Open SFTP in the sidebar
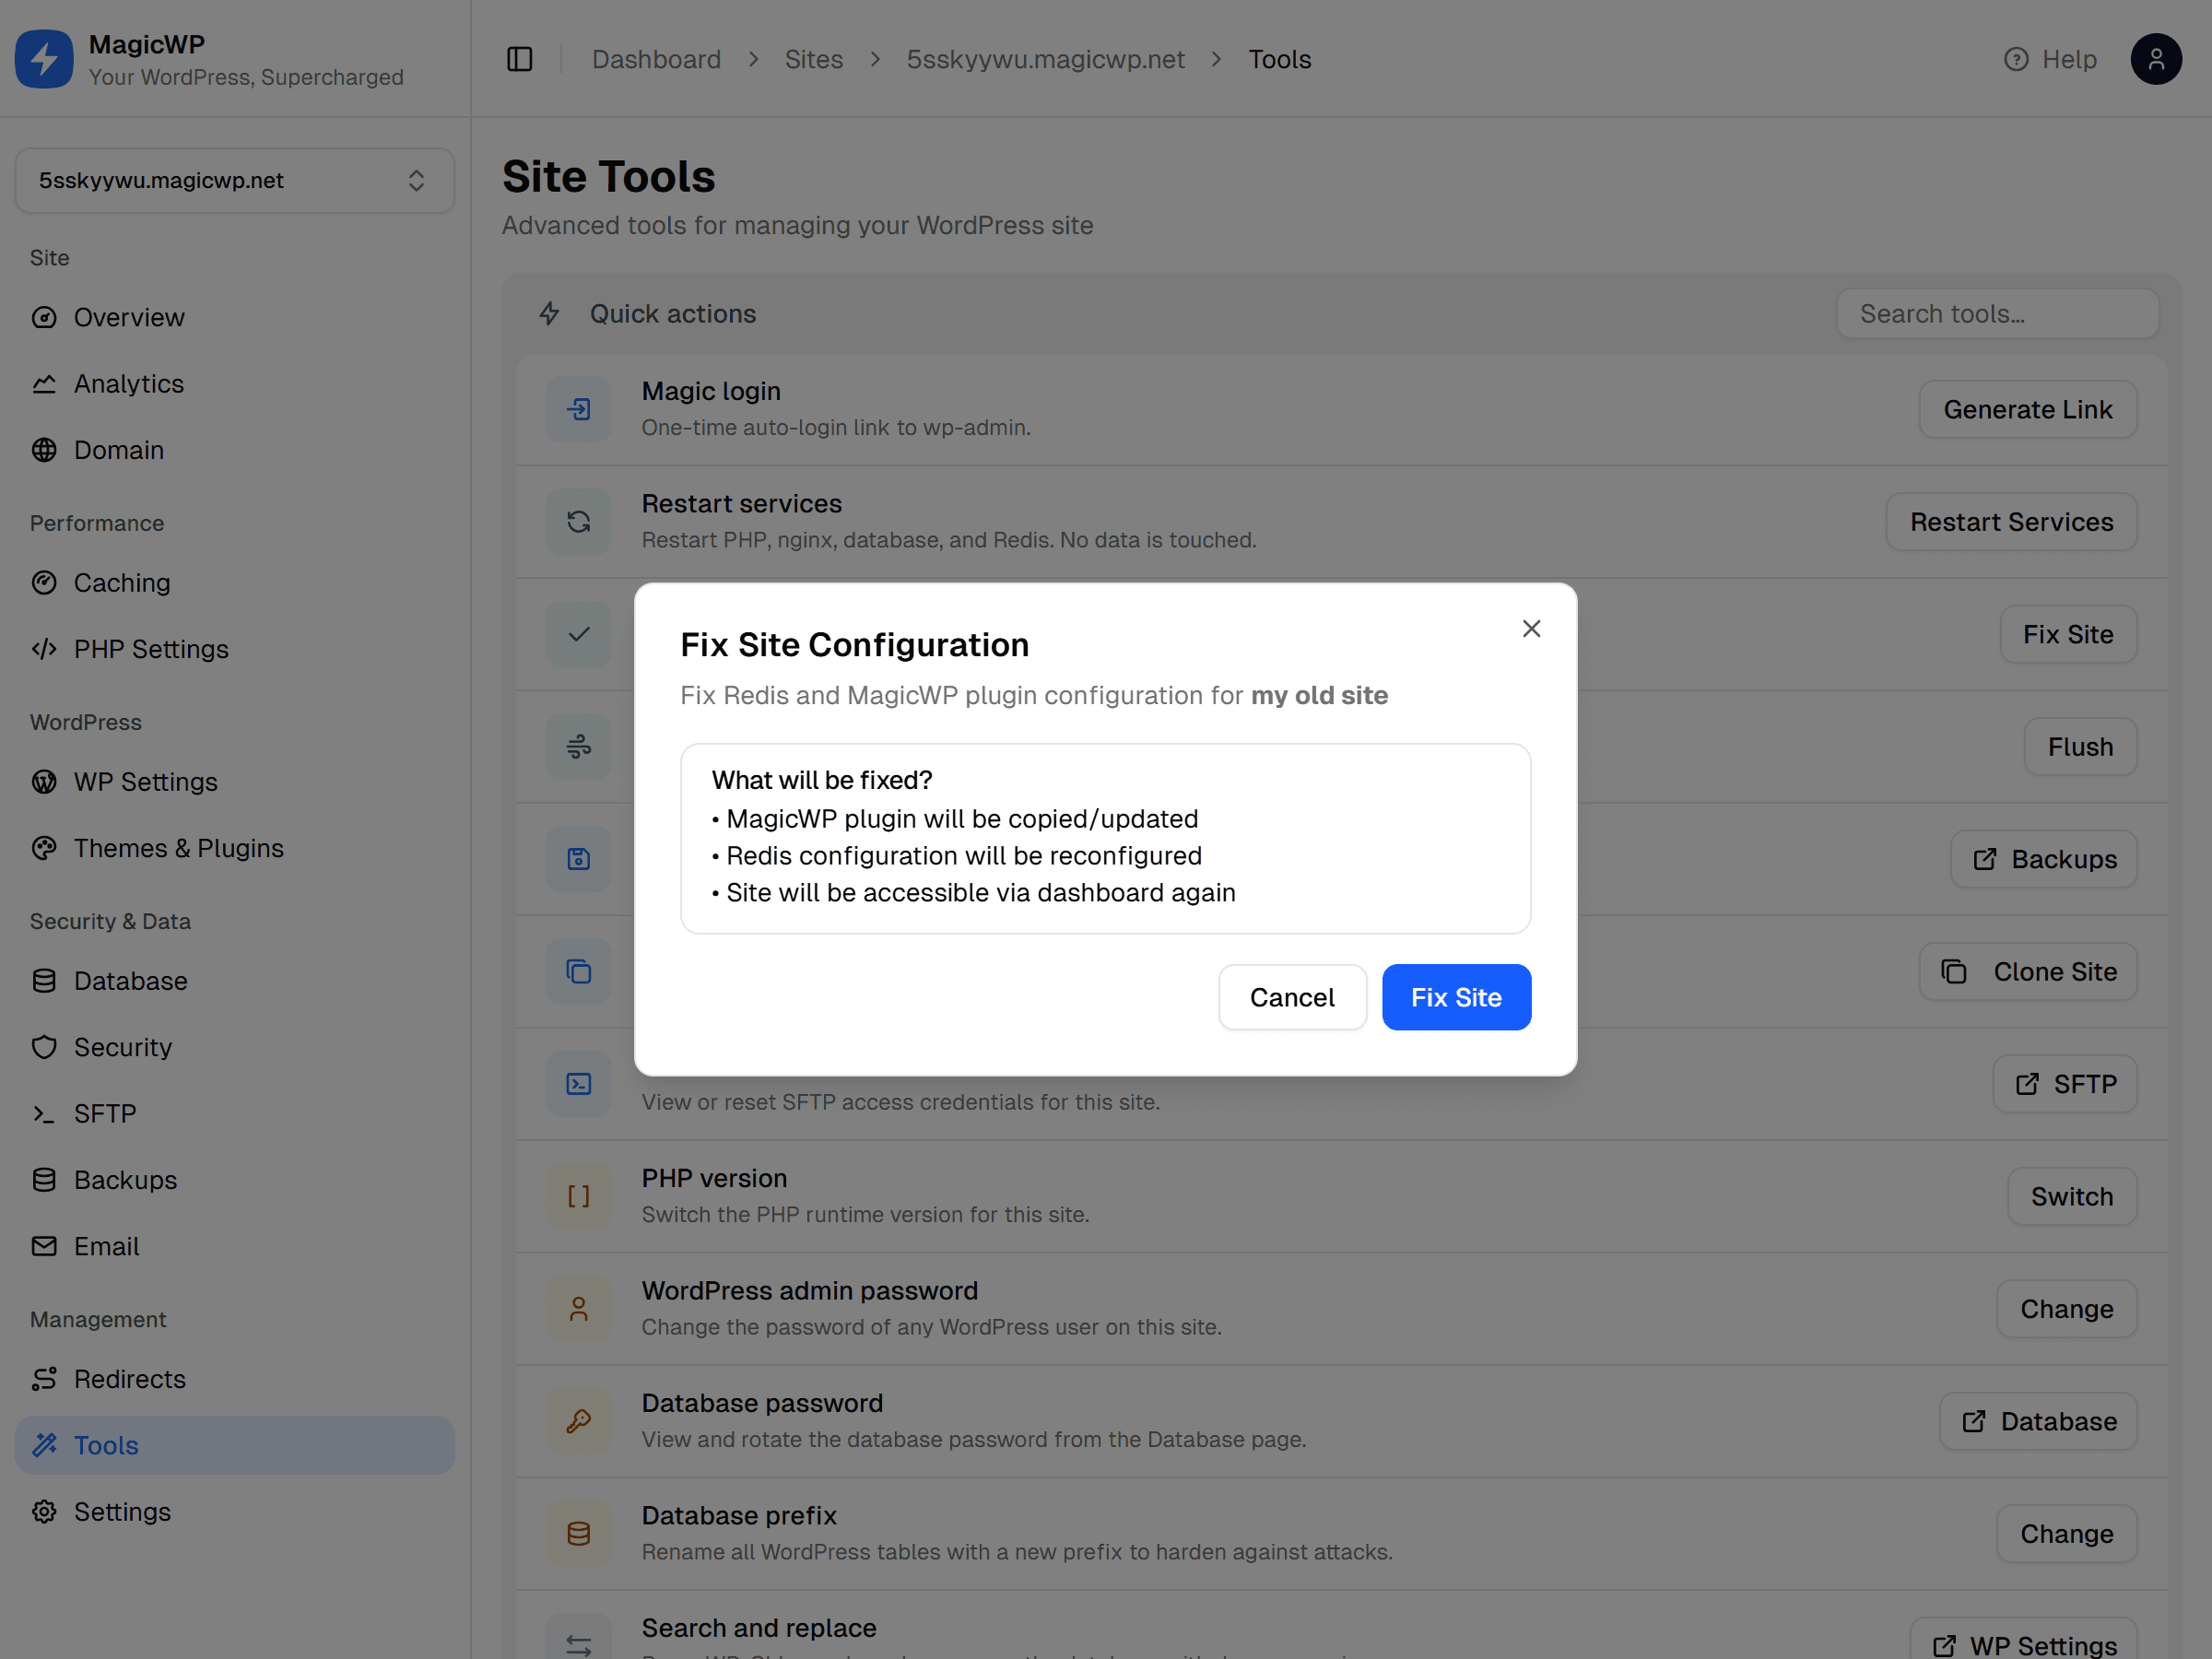The height and width of the screenshot is (1659, 2212). [235, 1113]
